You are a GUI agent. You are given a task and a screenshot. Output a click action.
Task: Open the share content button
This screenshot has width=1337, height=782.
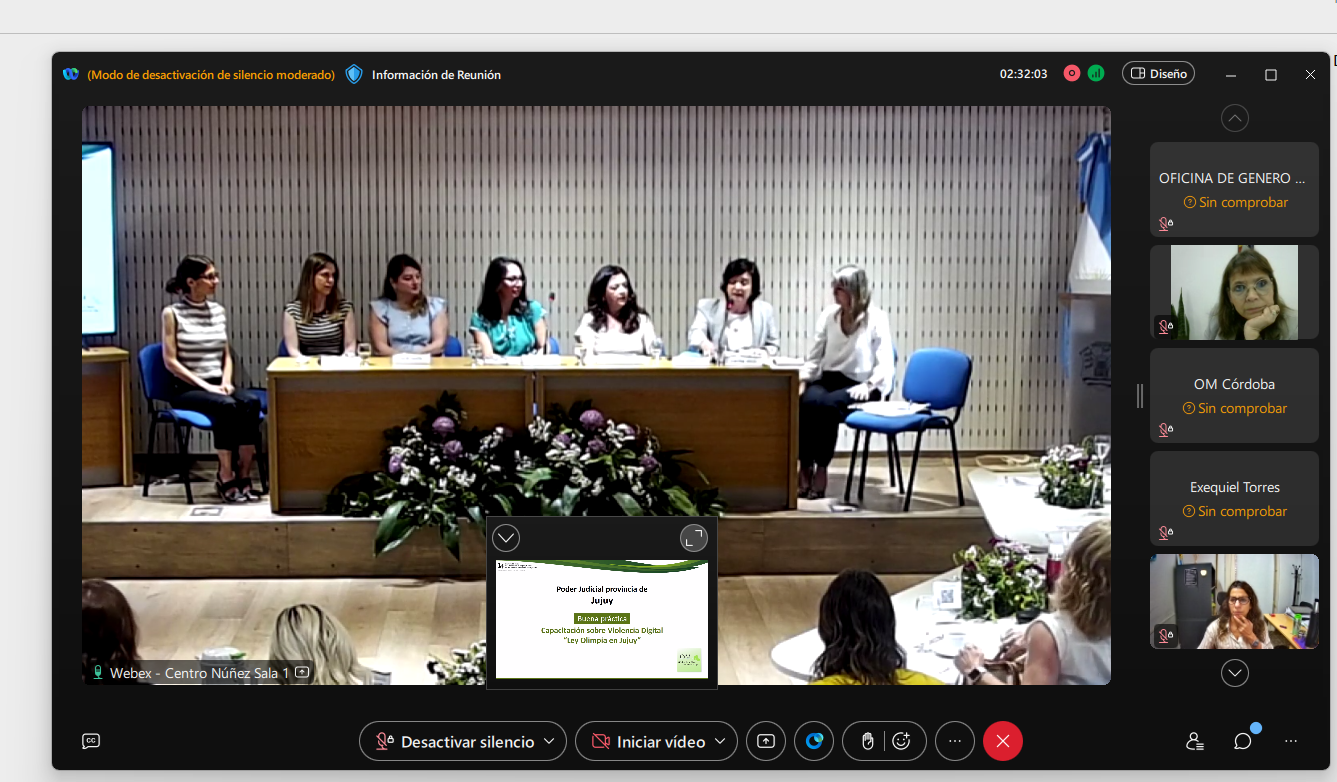[x=766, y=741]
